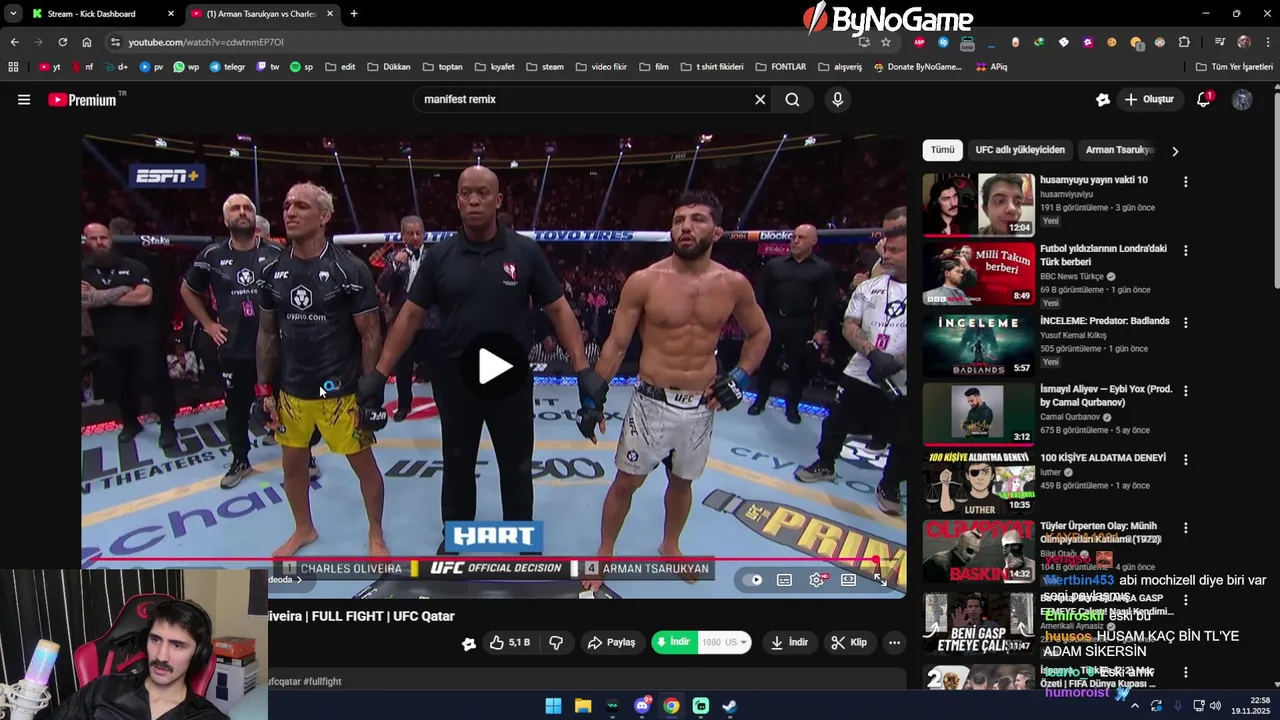1280x720 pixels.
Task: Click the YouTube Premium logo
Action: pos(82,100)
